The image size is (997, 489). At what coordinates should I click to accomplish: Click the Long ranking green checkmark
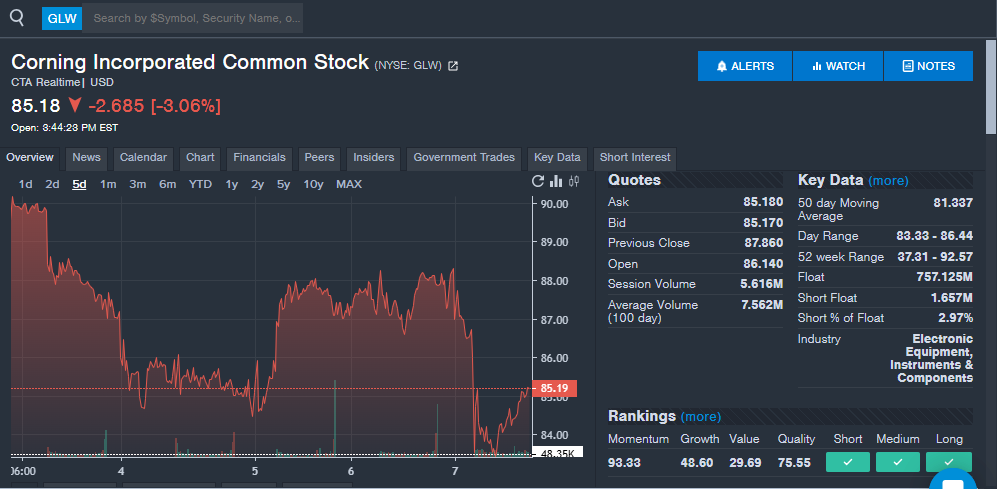949,462
